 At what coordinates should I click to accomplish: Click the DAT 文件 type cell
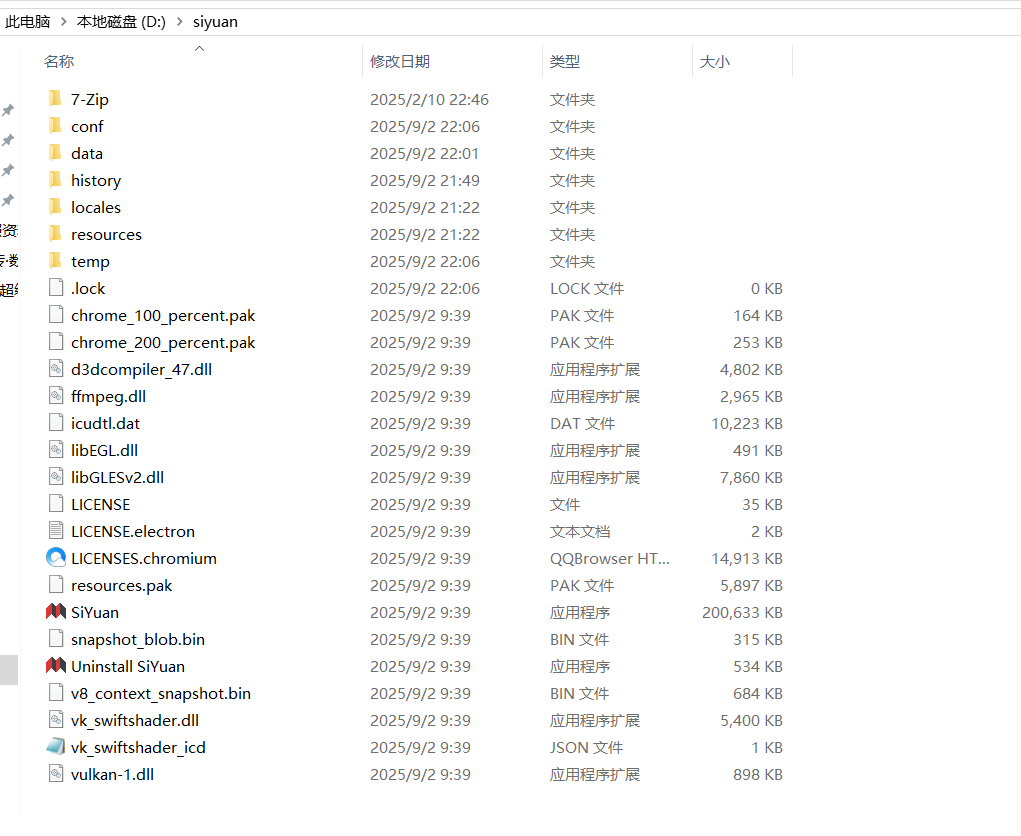click(582, 423)
